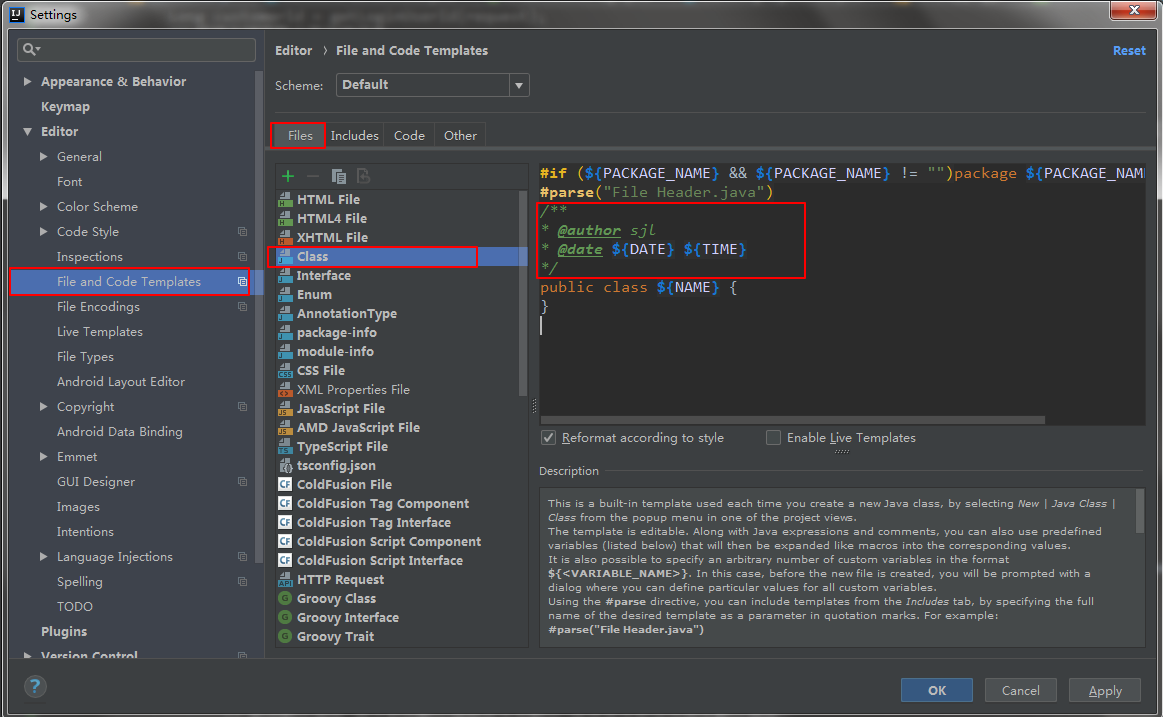The width and height of the screenshot is (1163, 717).
Task: Click the green plus Create Template icon
Action: point(288,176)
